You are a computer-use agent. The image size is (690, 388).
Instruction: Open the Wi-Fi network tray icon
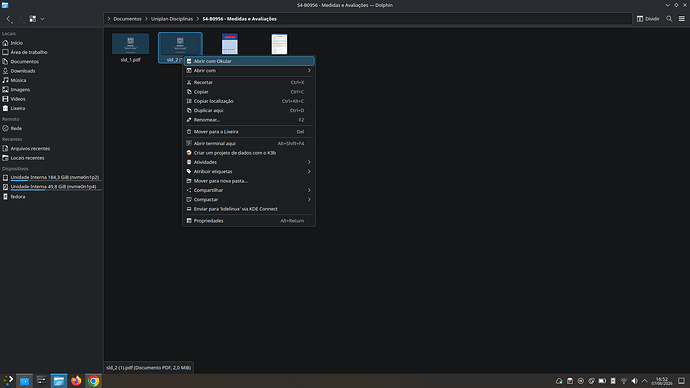[624, 381]
